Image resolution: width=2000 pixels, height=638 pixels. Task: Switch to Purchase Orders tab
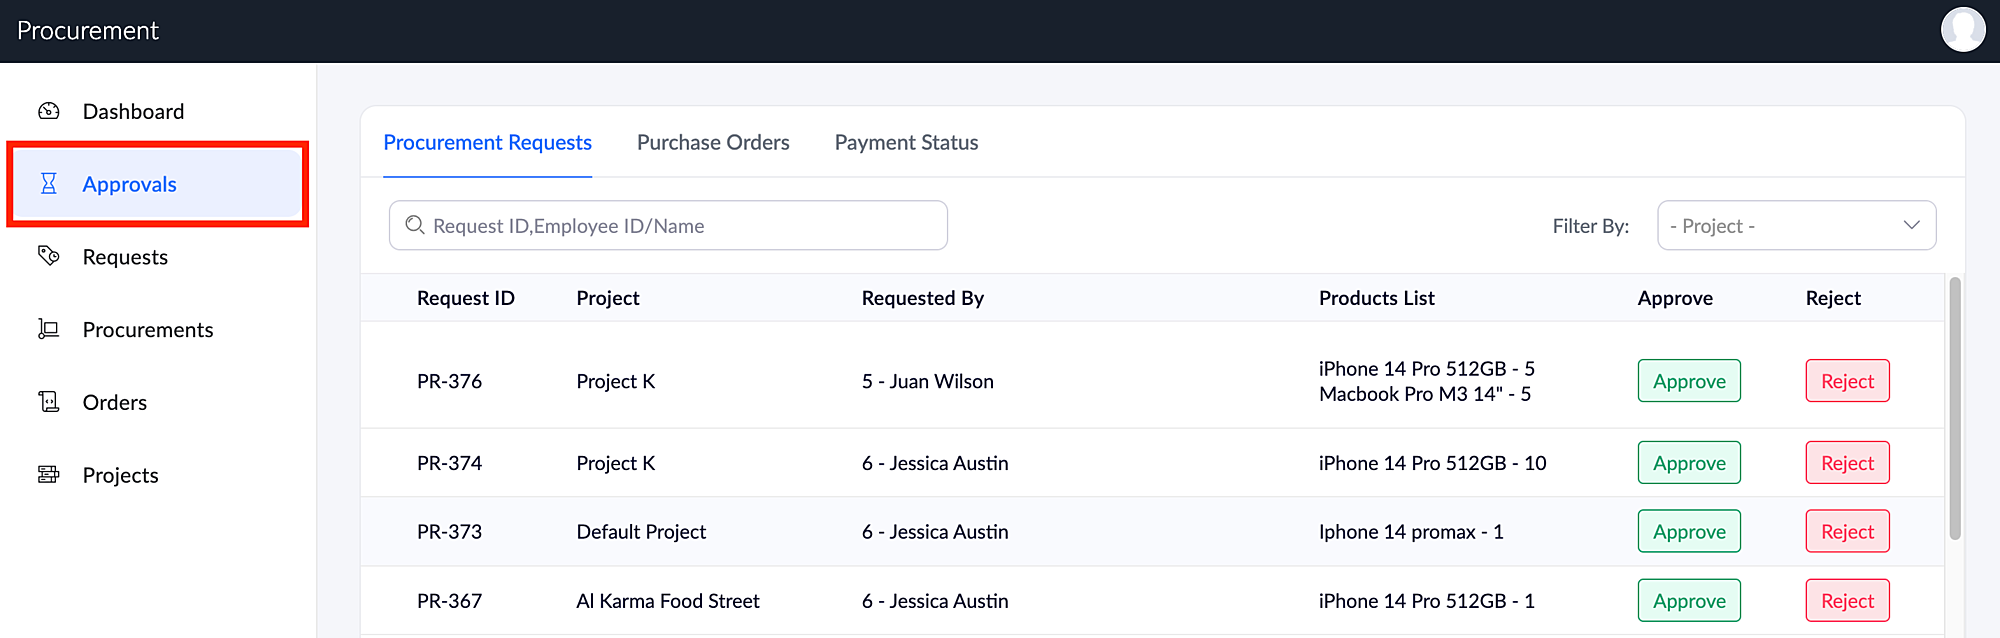click(713, 143)
